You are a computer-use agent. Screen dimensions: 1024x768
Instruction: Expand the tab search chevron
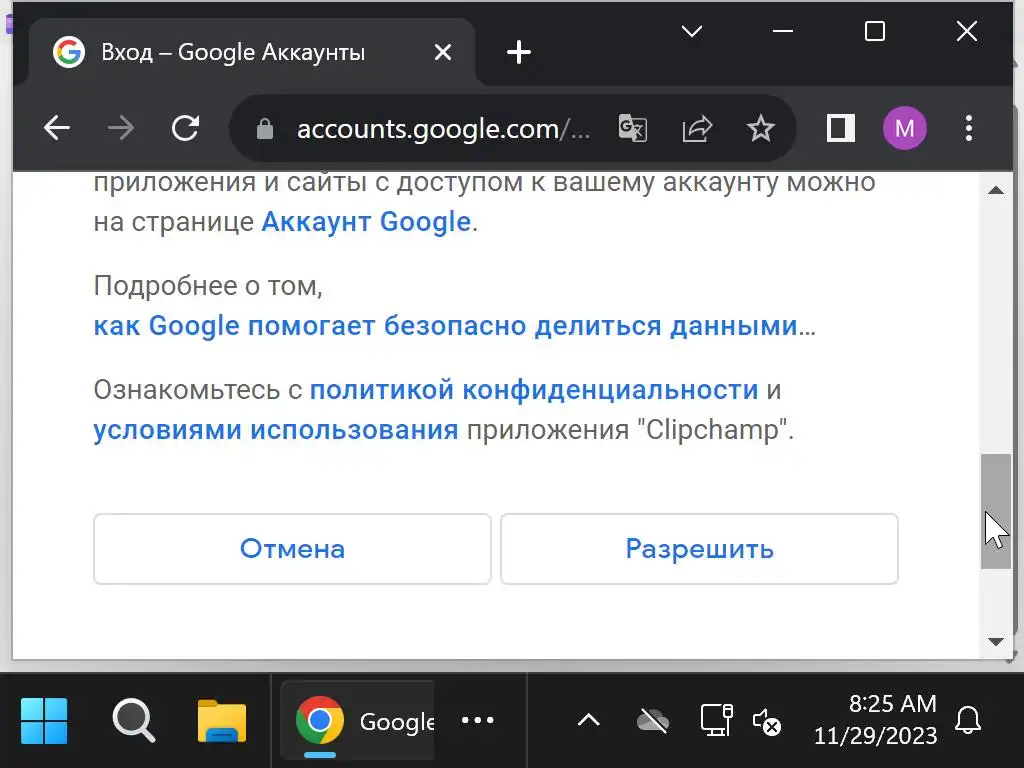point(691,32)
